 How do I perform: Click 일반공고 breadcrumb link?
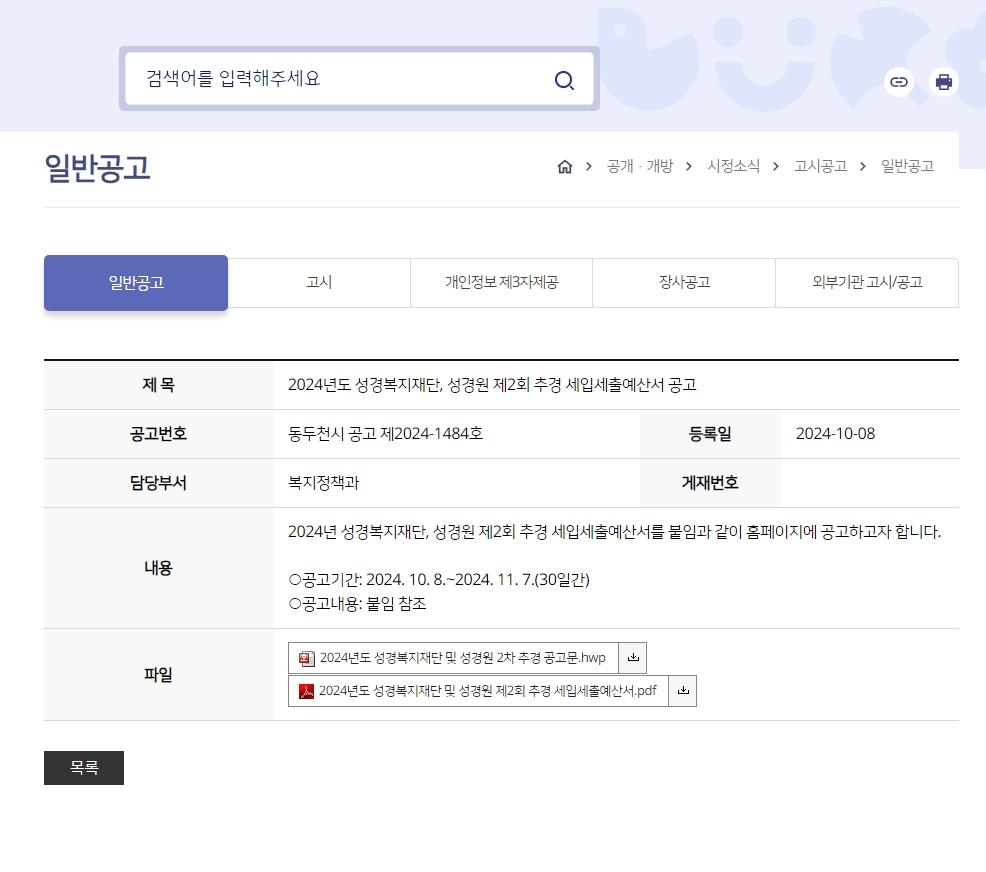(907, 166)
